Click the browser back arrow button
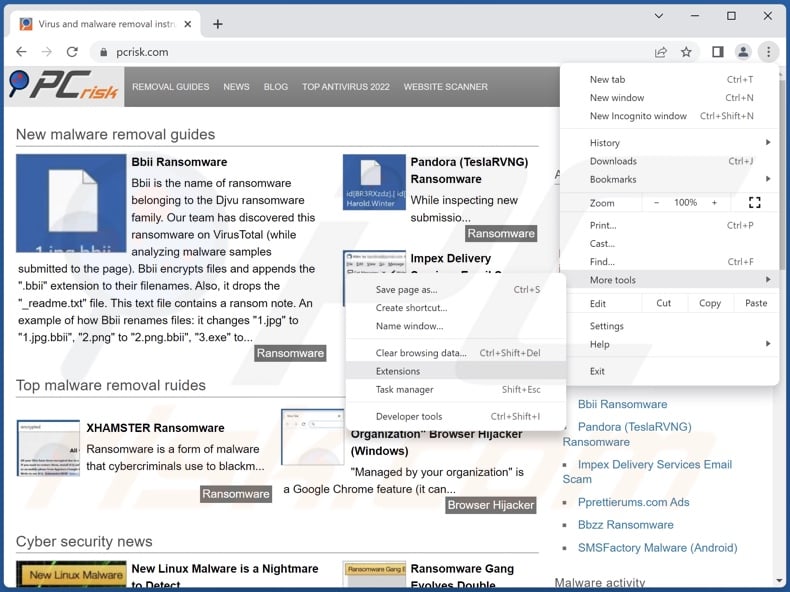This screenshot has height=592, width=790. 21,52
